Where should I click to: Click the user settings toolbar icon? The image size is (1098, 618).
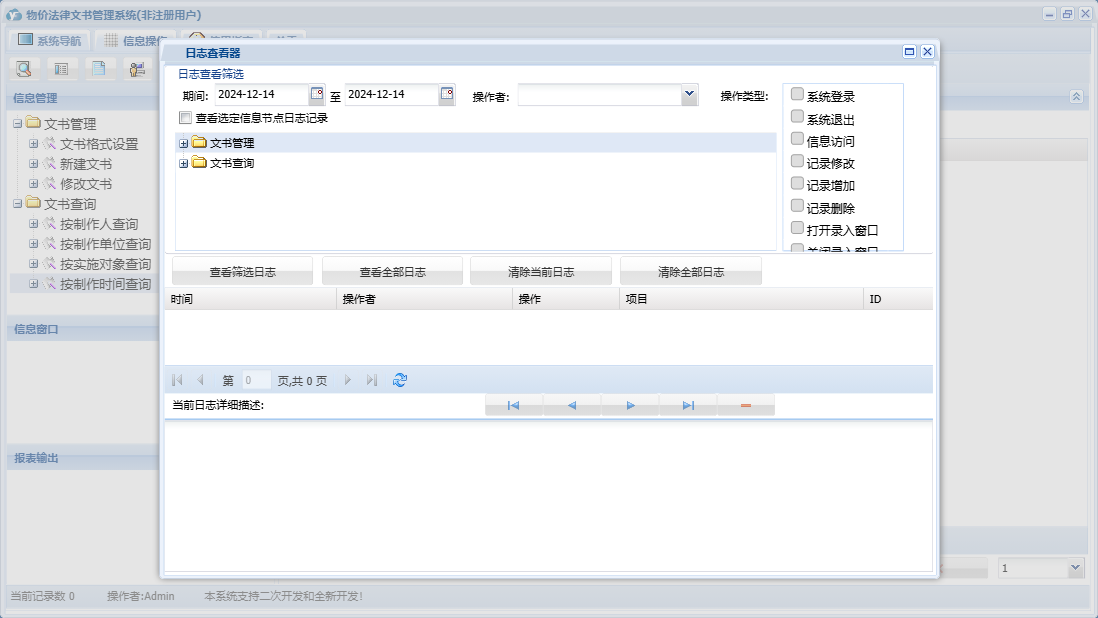[137, 69]
